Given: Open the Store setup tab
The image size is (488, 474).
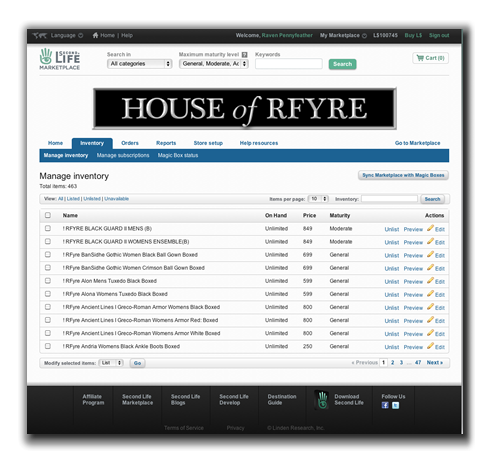Looking at the screenshot, I should point(208,143).
